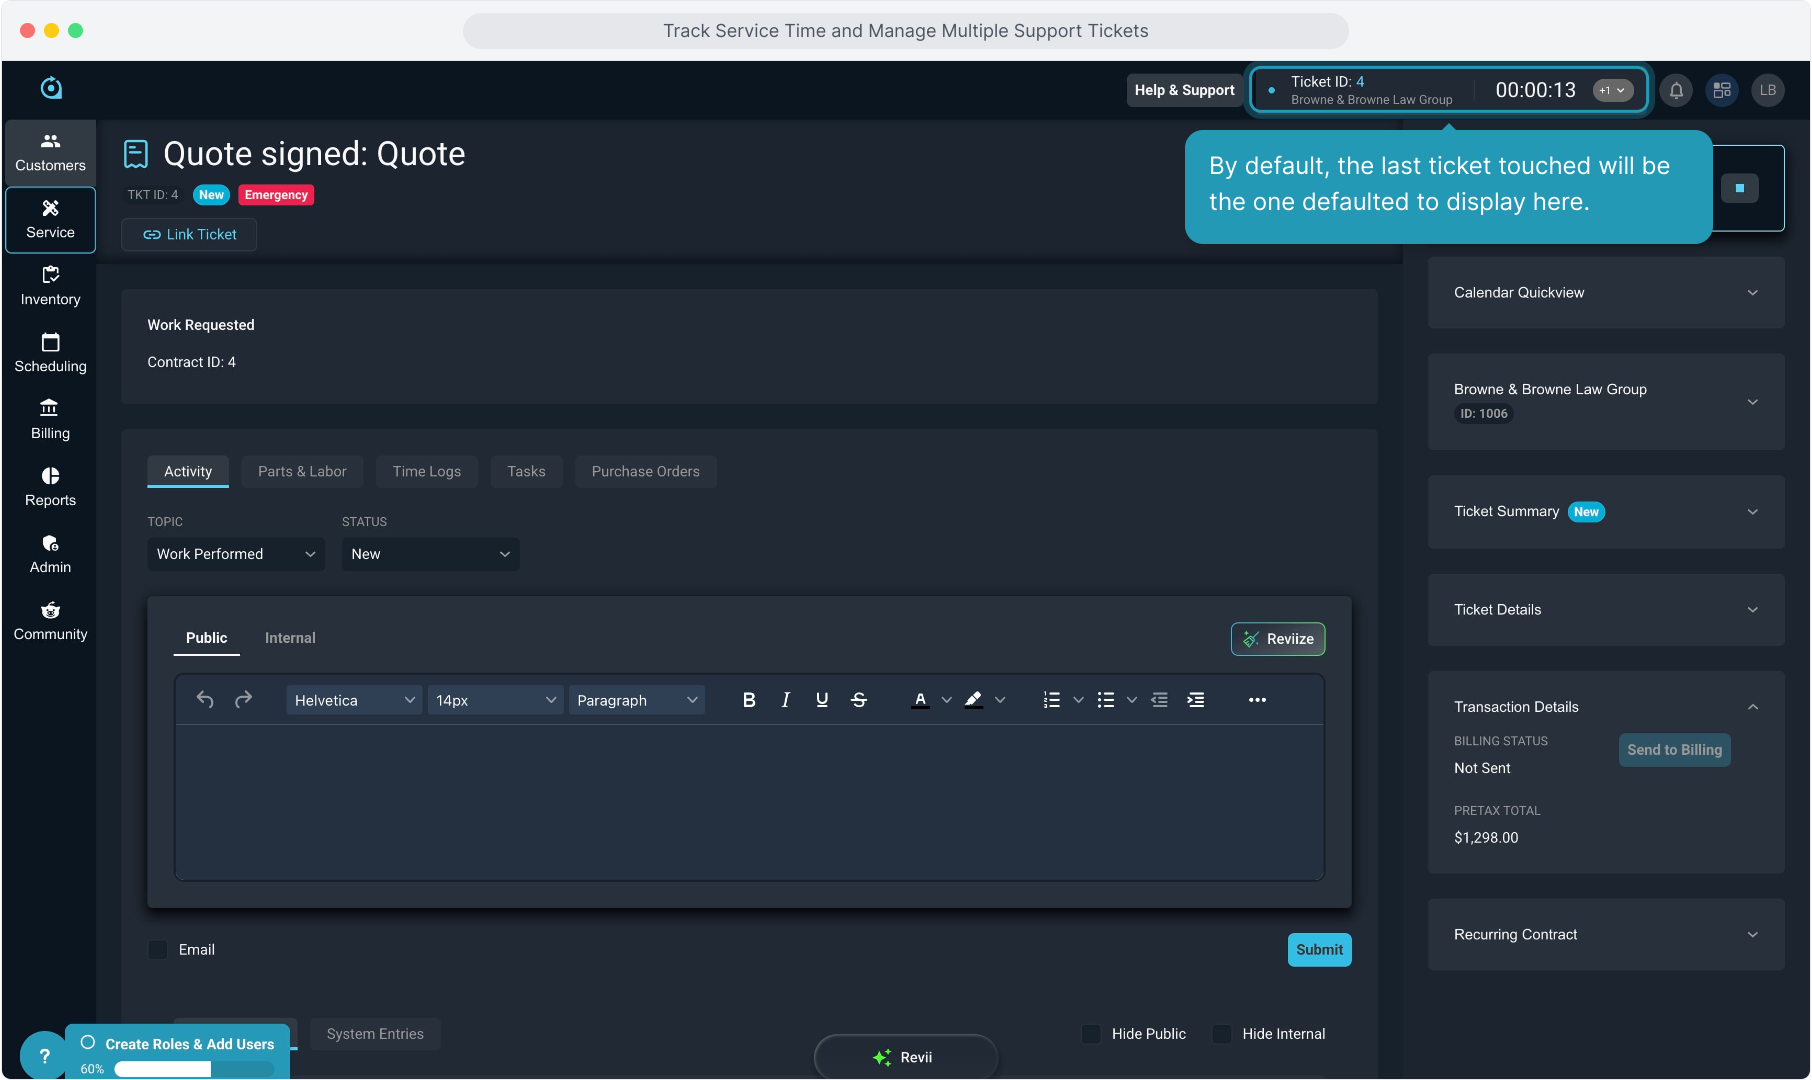Expand the Calendar Quickview panel

(1605, 293)
